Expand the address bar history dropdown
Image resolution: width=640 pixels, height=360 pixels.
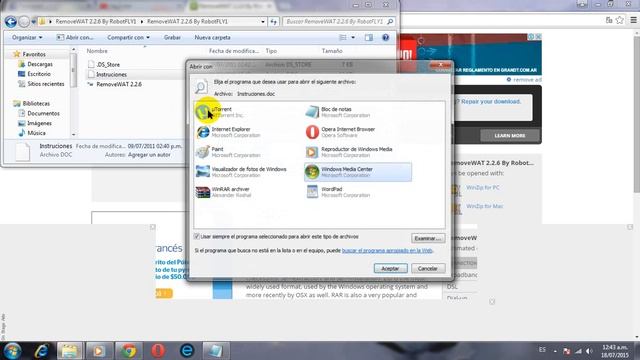(263, 22)
